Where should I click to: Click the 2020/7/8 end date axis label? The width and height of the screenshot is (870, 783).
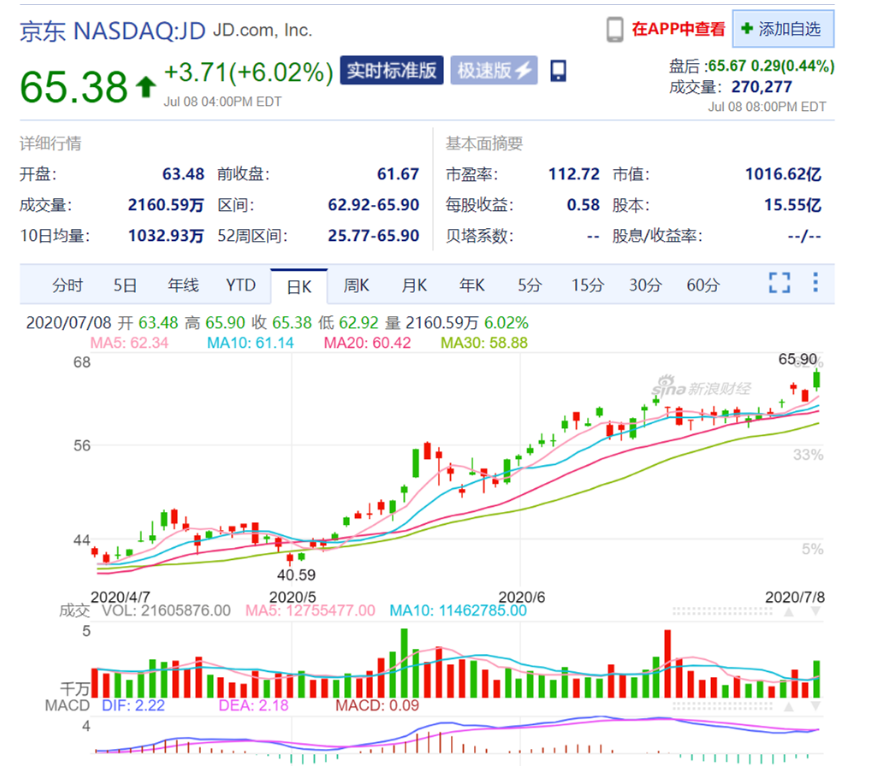click(x=795, y=597)
